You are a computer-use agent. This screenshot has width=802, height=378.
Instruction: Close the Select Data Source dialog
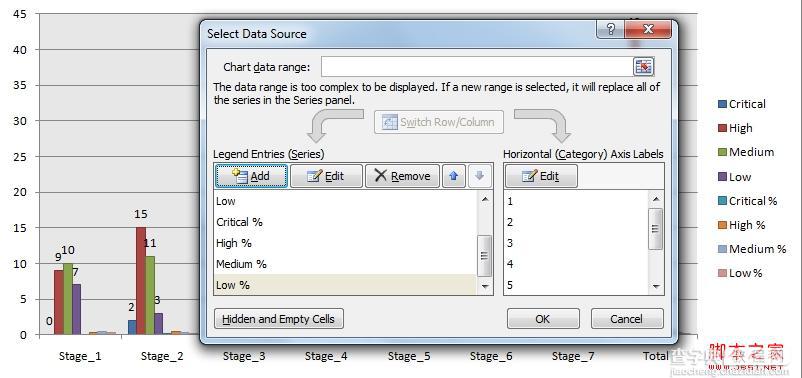coord(648,29)
